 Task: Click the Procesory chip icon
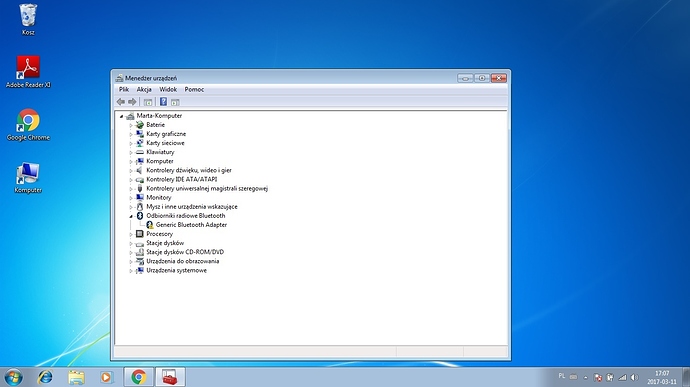click(x=140, y=234)
